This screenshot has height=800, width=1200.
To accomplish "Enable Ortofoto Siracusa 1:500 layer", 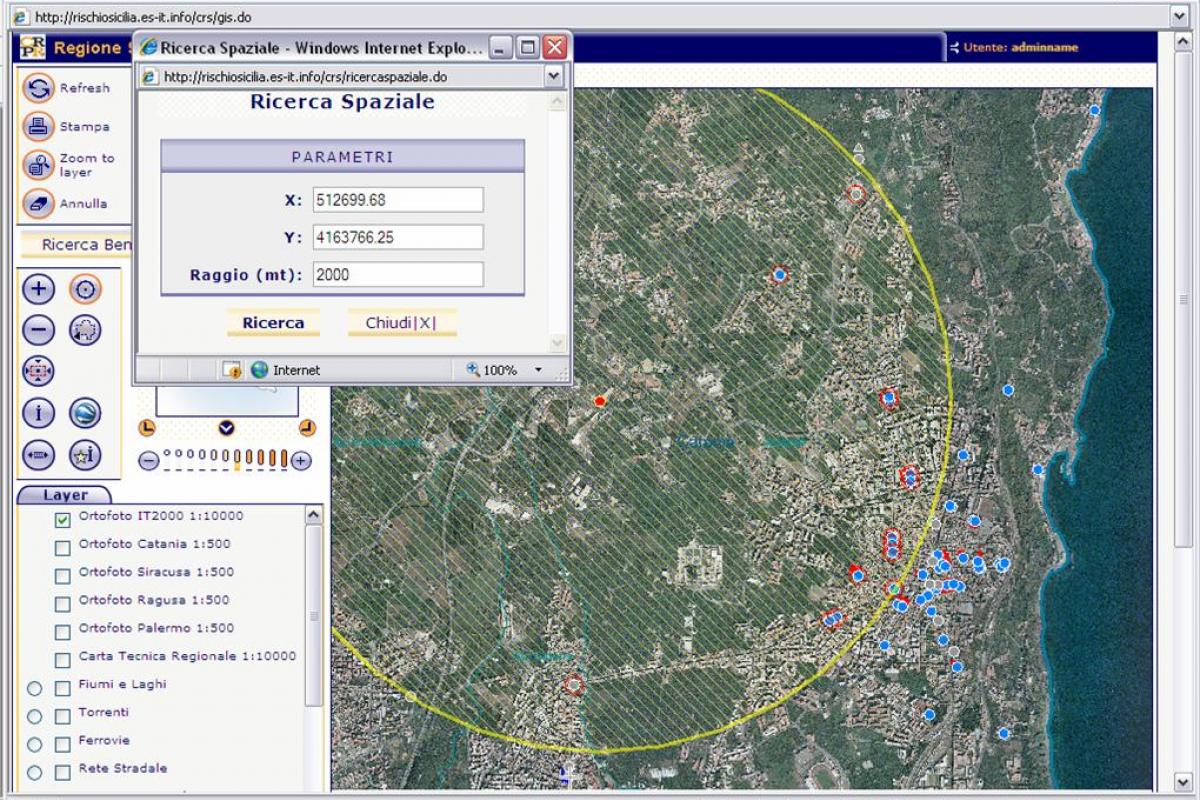I will [x=62, y=576].
